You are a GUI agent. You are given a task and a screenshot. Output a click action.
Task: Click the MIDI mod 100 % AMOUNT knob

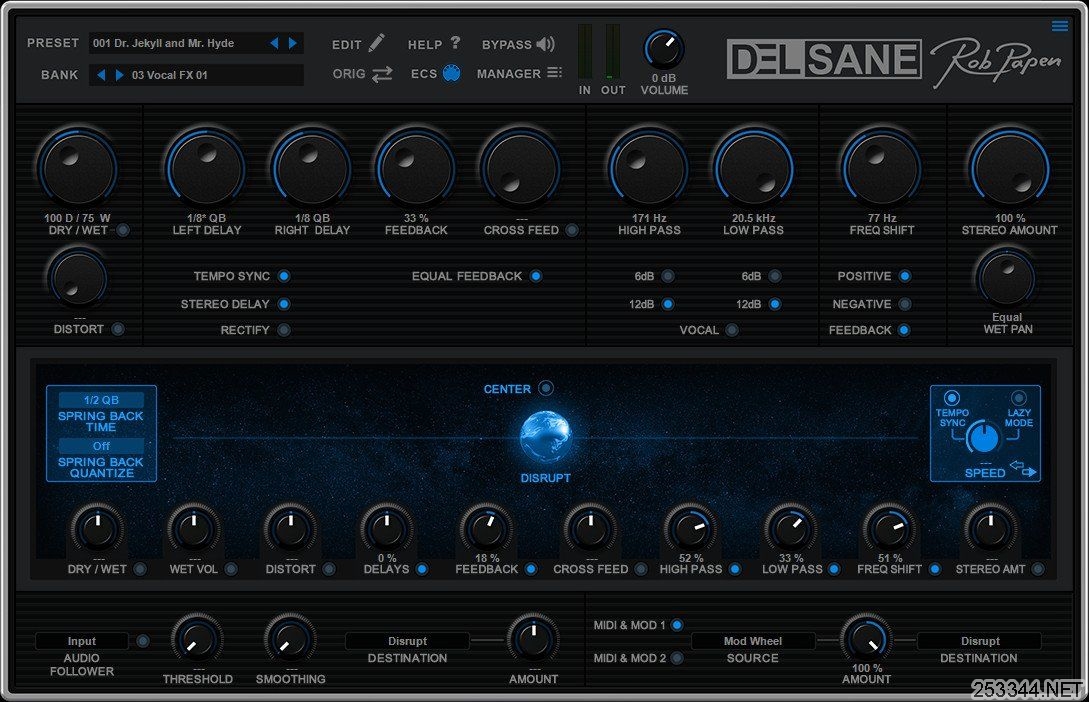point(866,640)
